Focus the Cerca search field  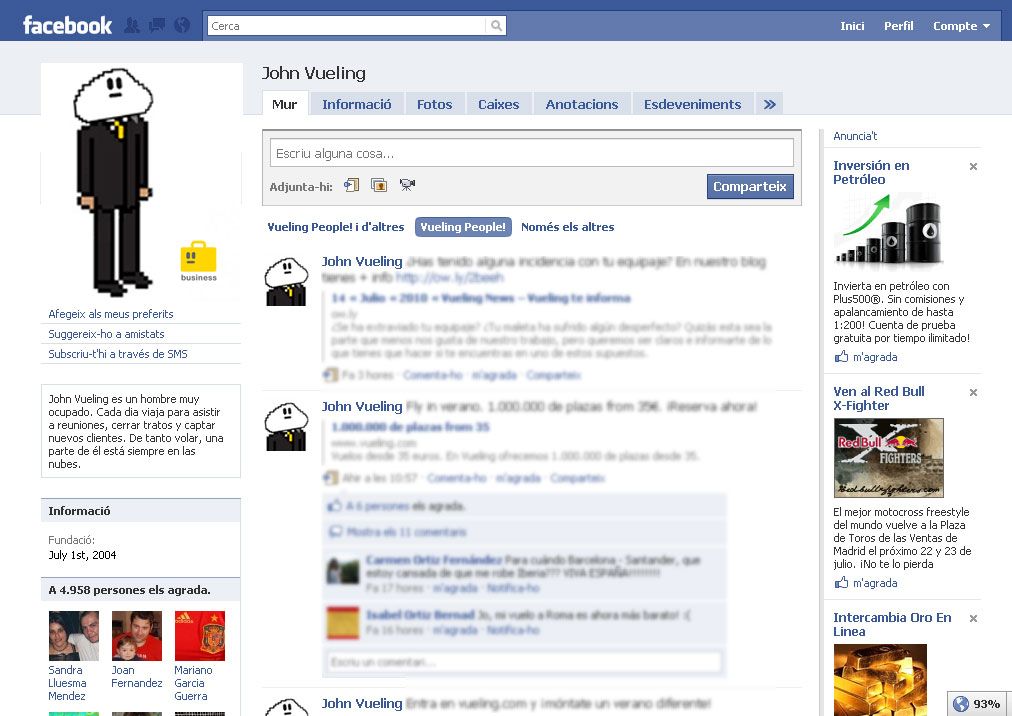(347, 26)
